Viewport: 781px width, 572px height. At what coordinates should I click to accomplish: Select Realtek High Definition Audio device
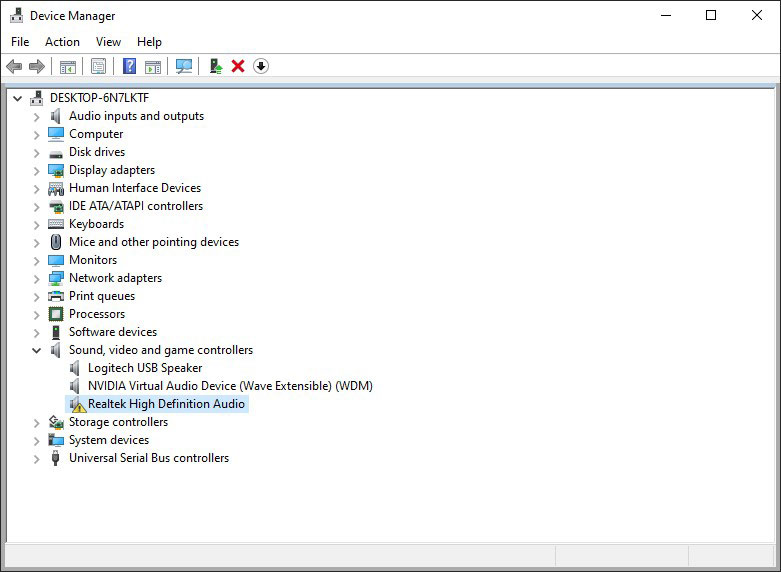point(166,404)
